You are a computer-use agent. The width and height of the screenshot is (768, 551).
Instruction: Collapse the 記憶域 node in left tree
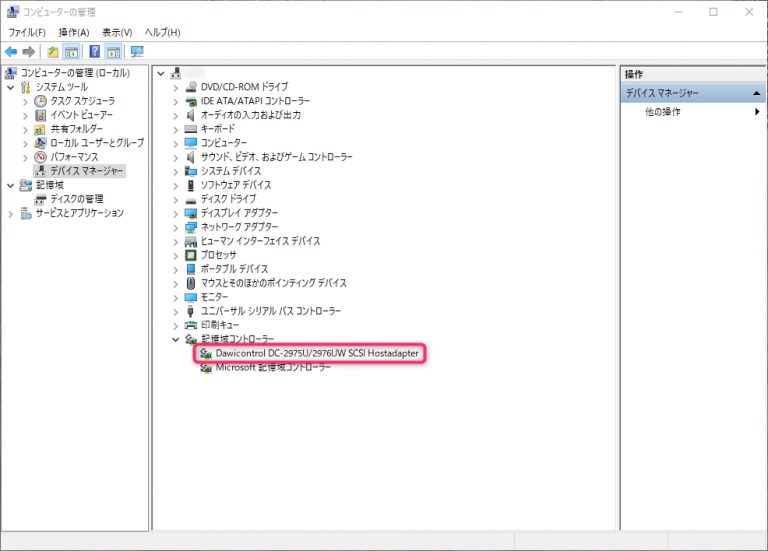tap(11, 186)
